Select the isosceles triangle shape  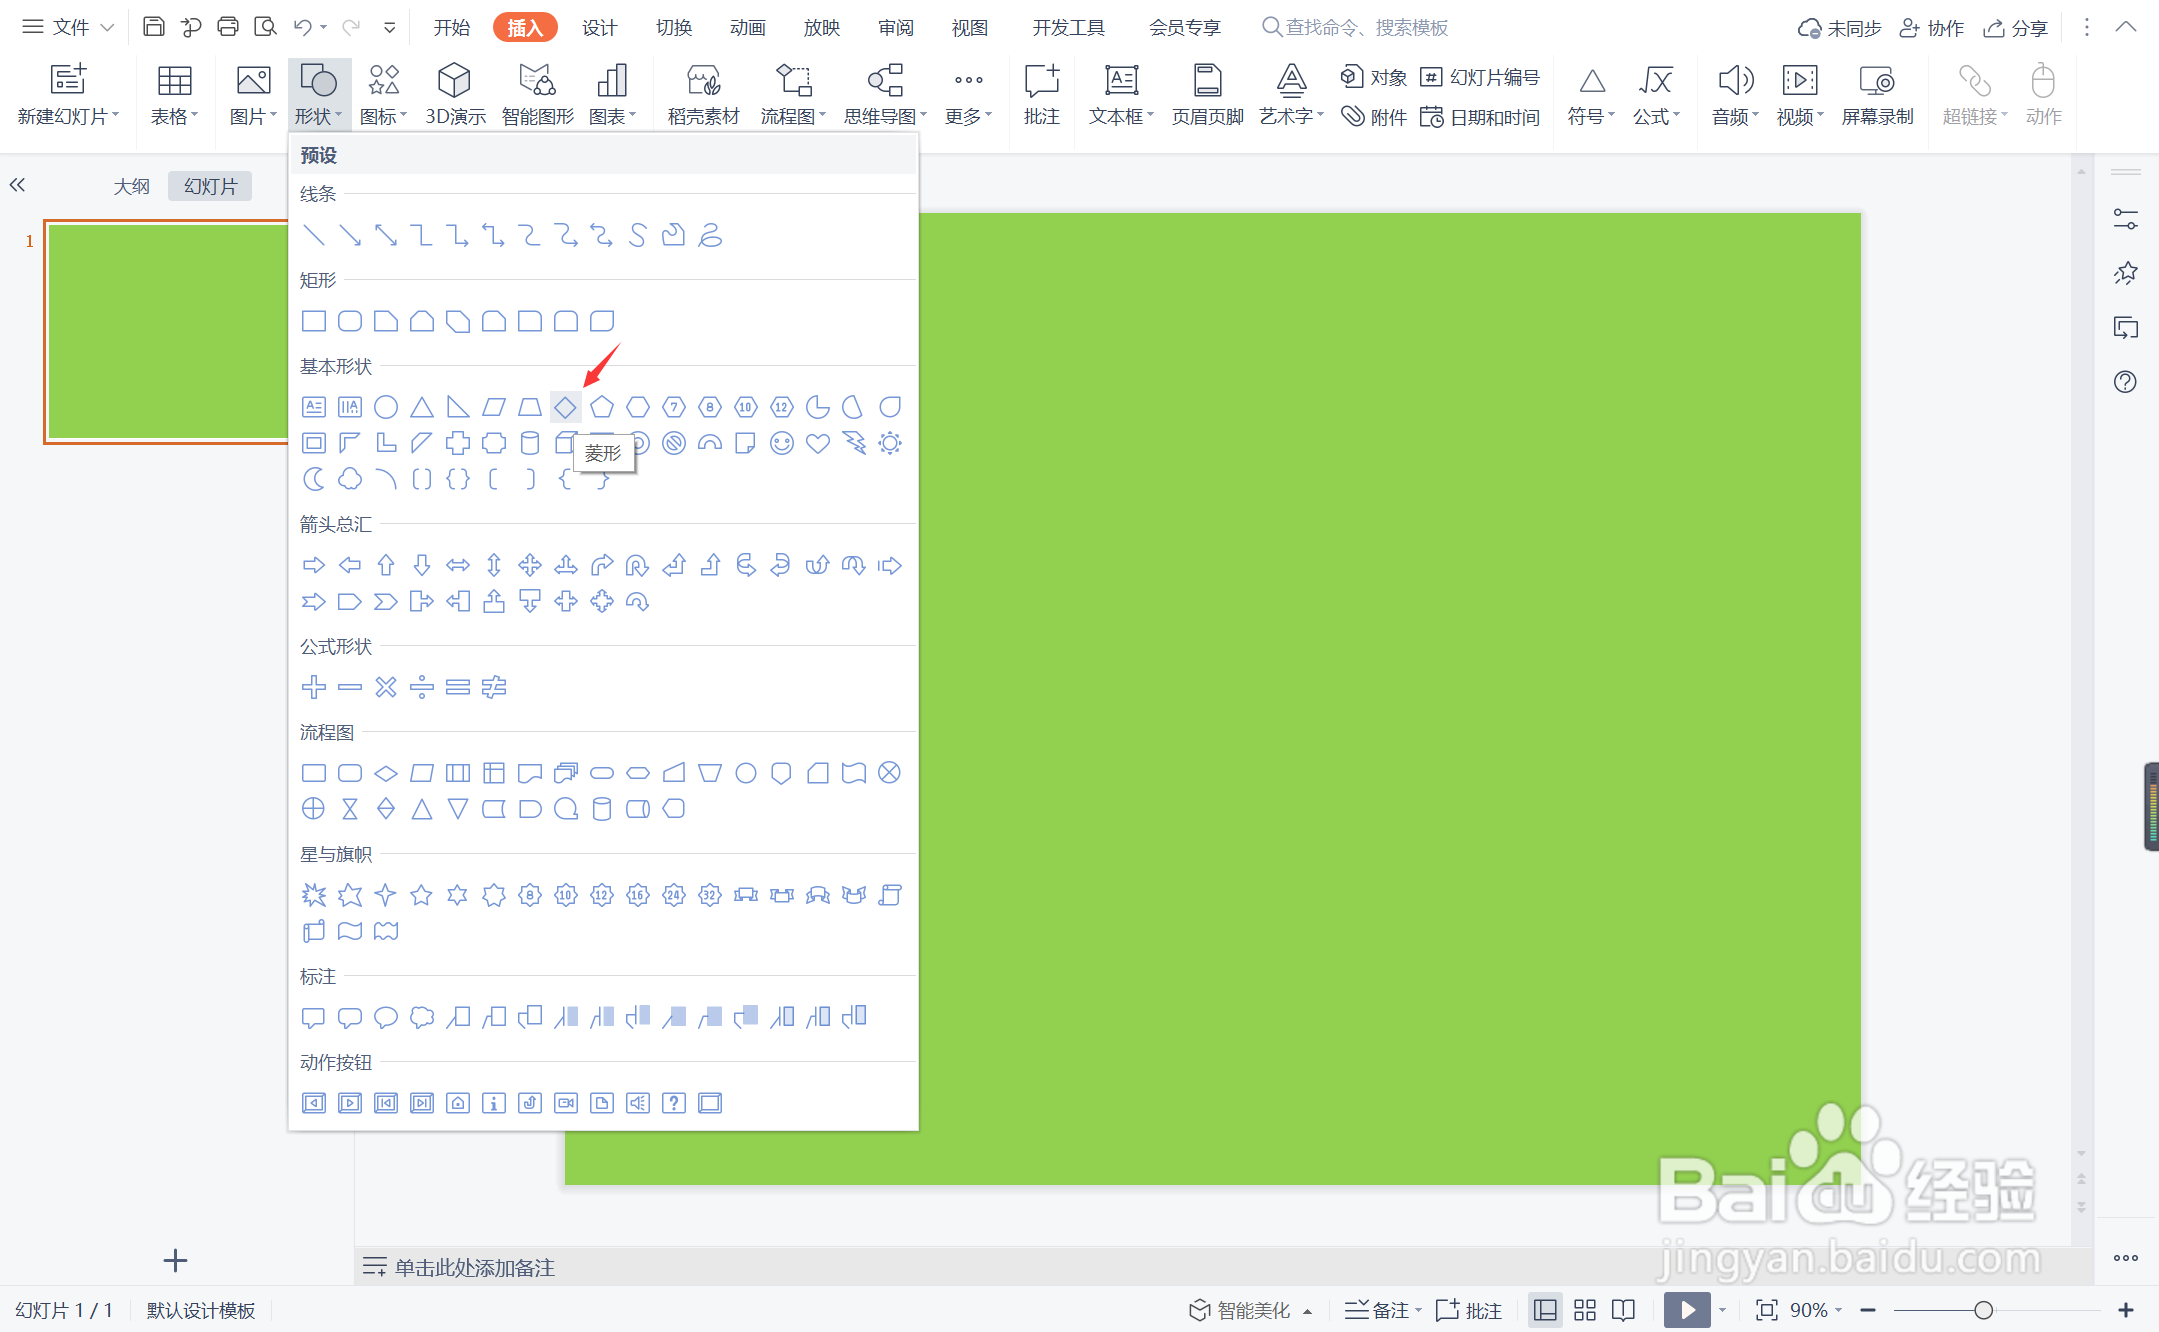pos(422,407)
